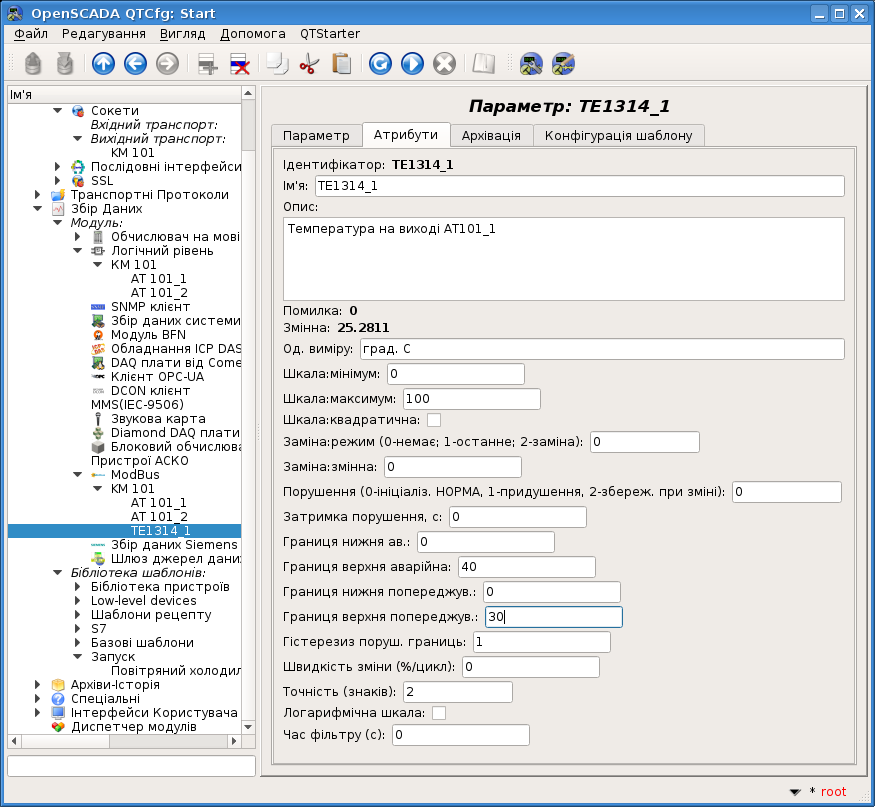Focus the Шкала:максимум field
875x807 pixels.
tap(472, 398)
